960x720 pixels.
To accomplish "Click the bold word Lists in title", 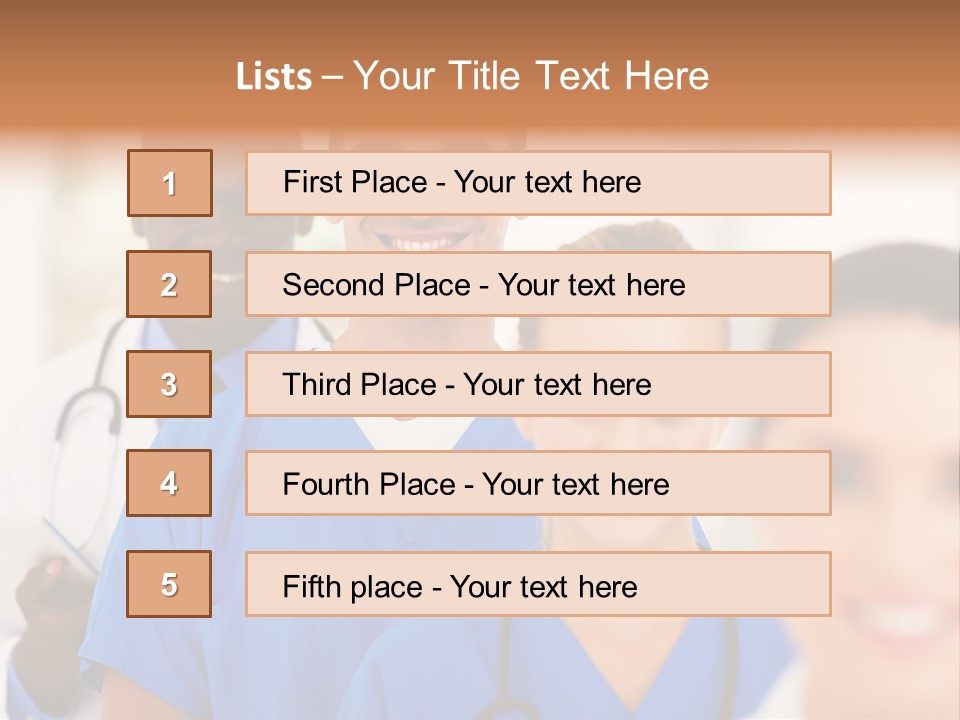I will pos(274,77).
